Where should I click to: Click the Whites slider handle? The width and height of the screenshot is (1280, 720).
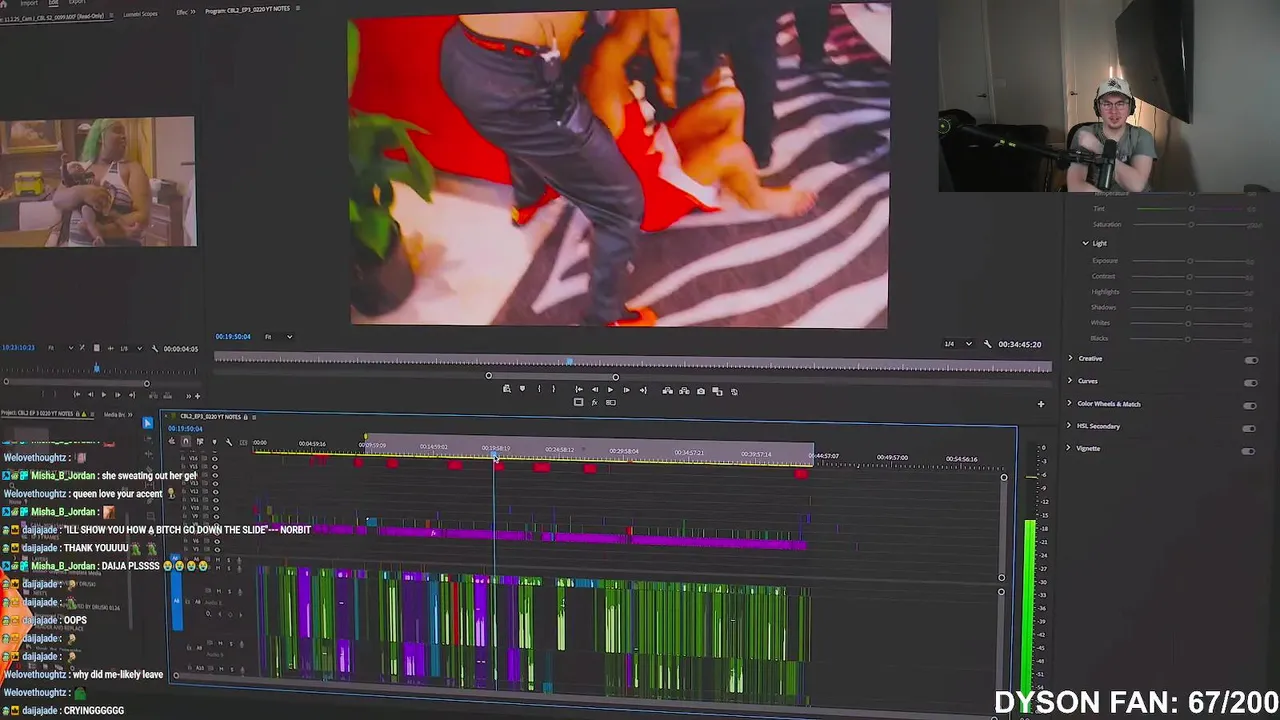pyautogui.click(x=1190, y=323)
